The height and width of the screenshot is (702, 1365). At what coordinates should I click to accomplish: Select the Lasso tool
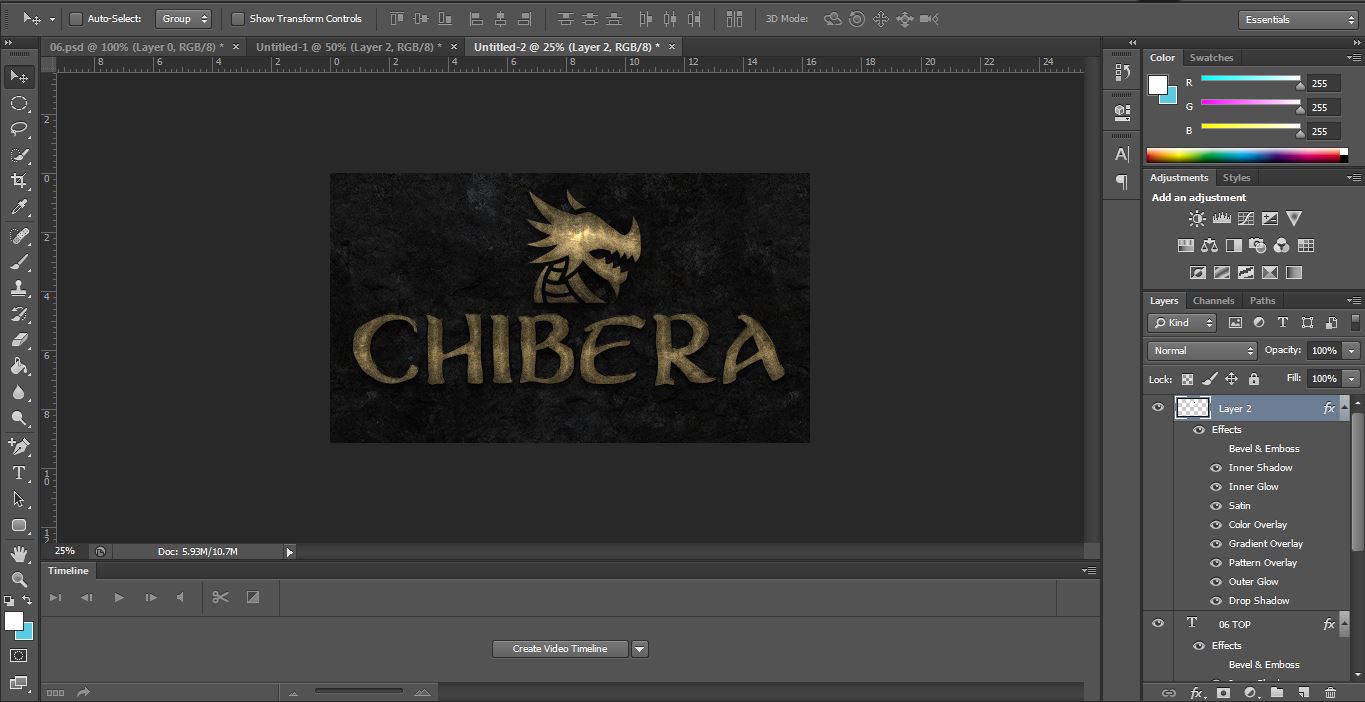coord(19,129)
